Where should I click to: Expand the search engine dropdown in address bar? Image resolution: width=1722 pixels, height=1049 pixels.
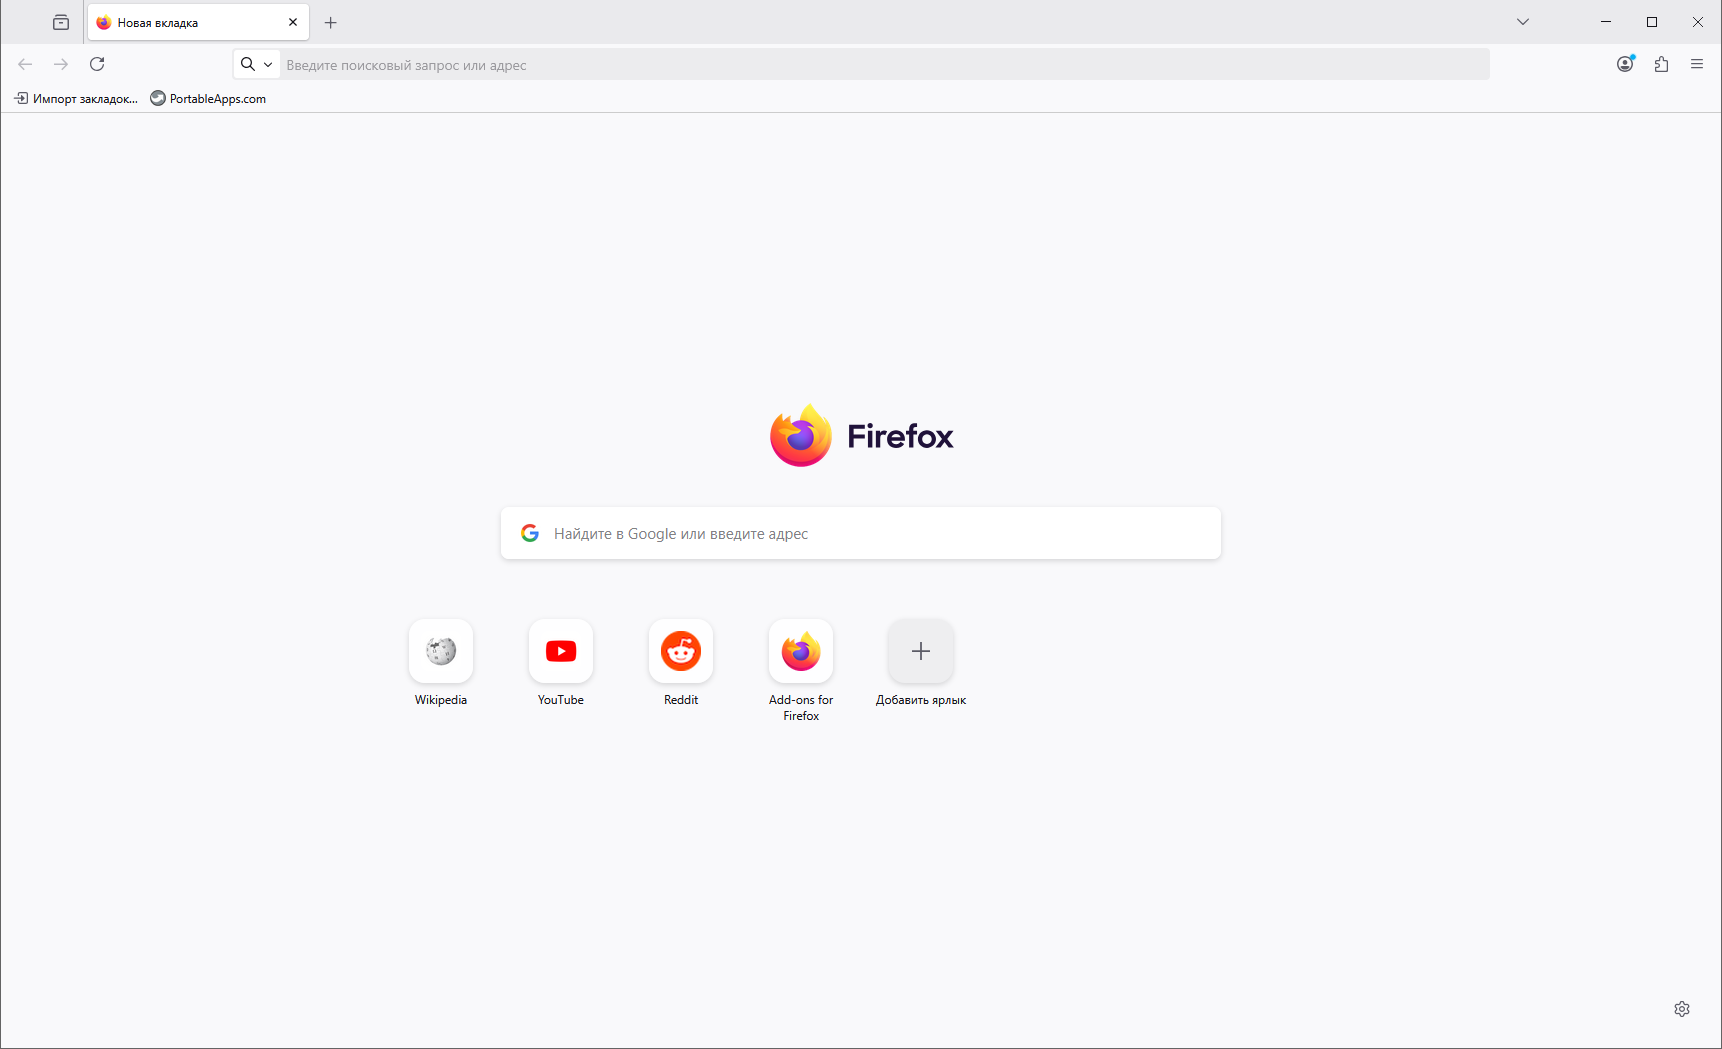(x=257, y=64)
